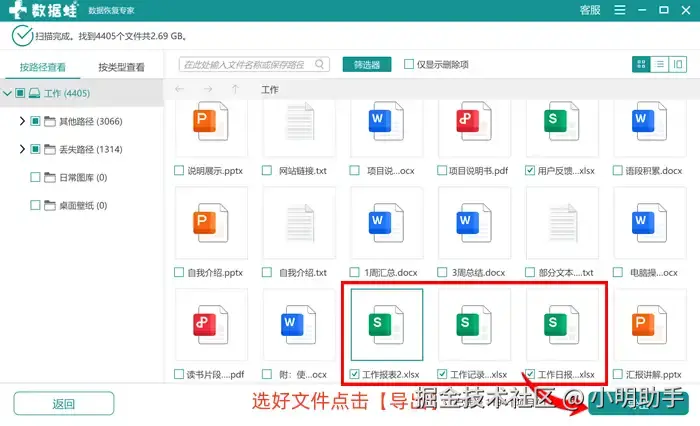Expand the 丢失路径 (1314) tree node

click(22, 149)
